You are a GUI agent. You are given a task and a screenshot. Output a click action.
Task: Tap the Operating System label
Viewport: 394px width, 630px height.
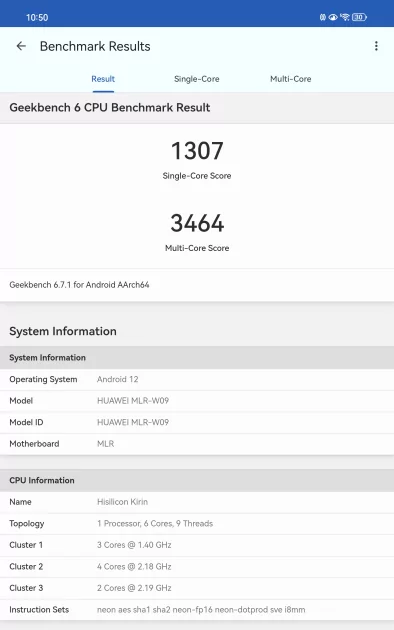[x=43, y=379]
